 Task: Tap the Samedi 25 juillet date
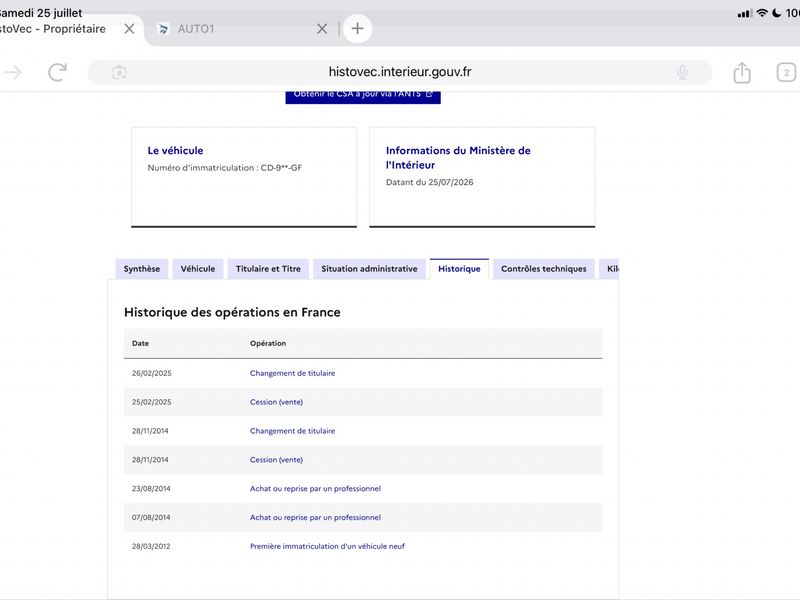41,13
